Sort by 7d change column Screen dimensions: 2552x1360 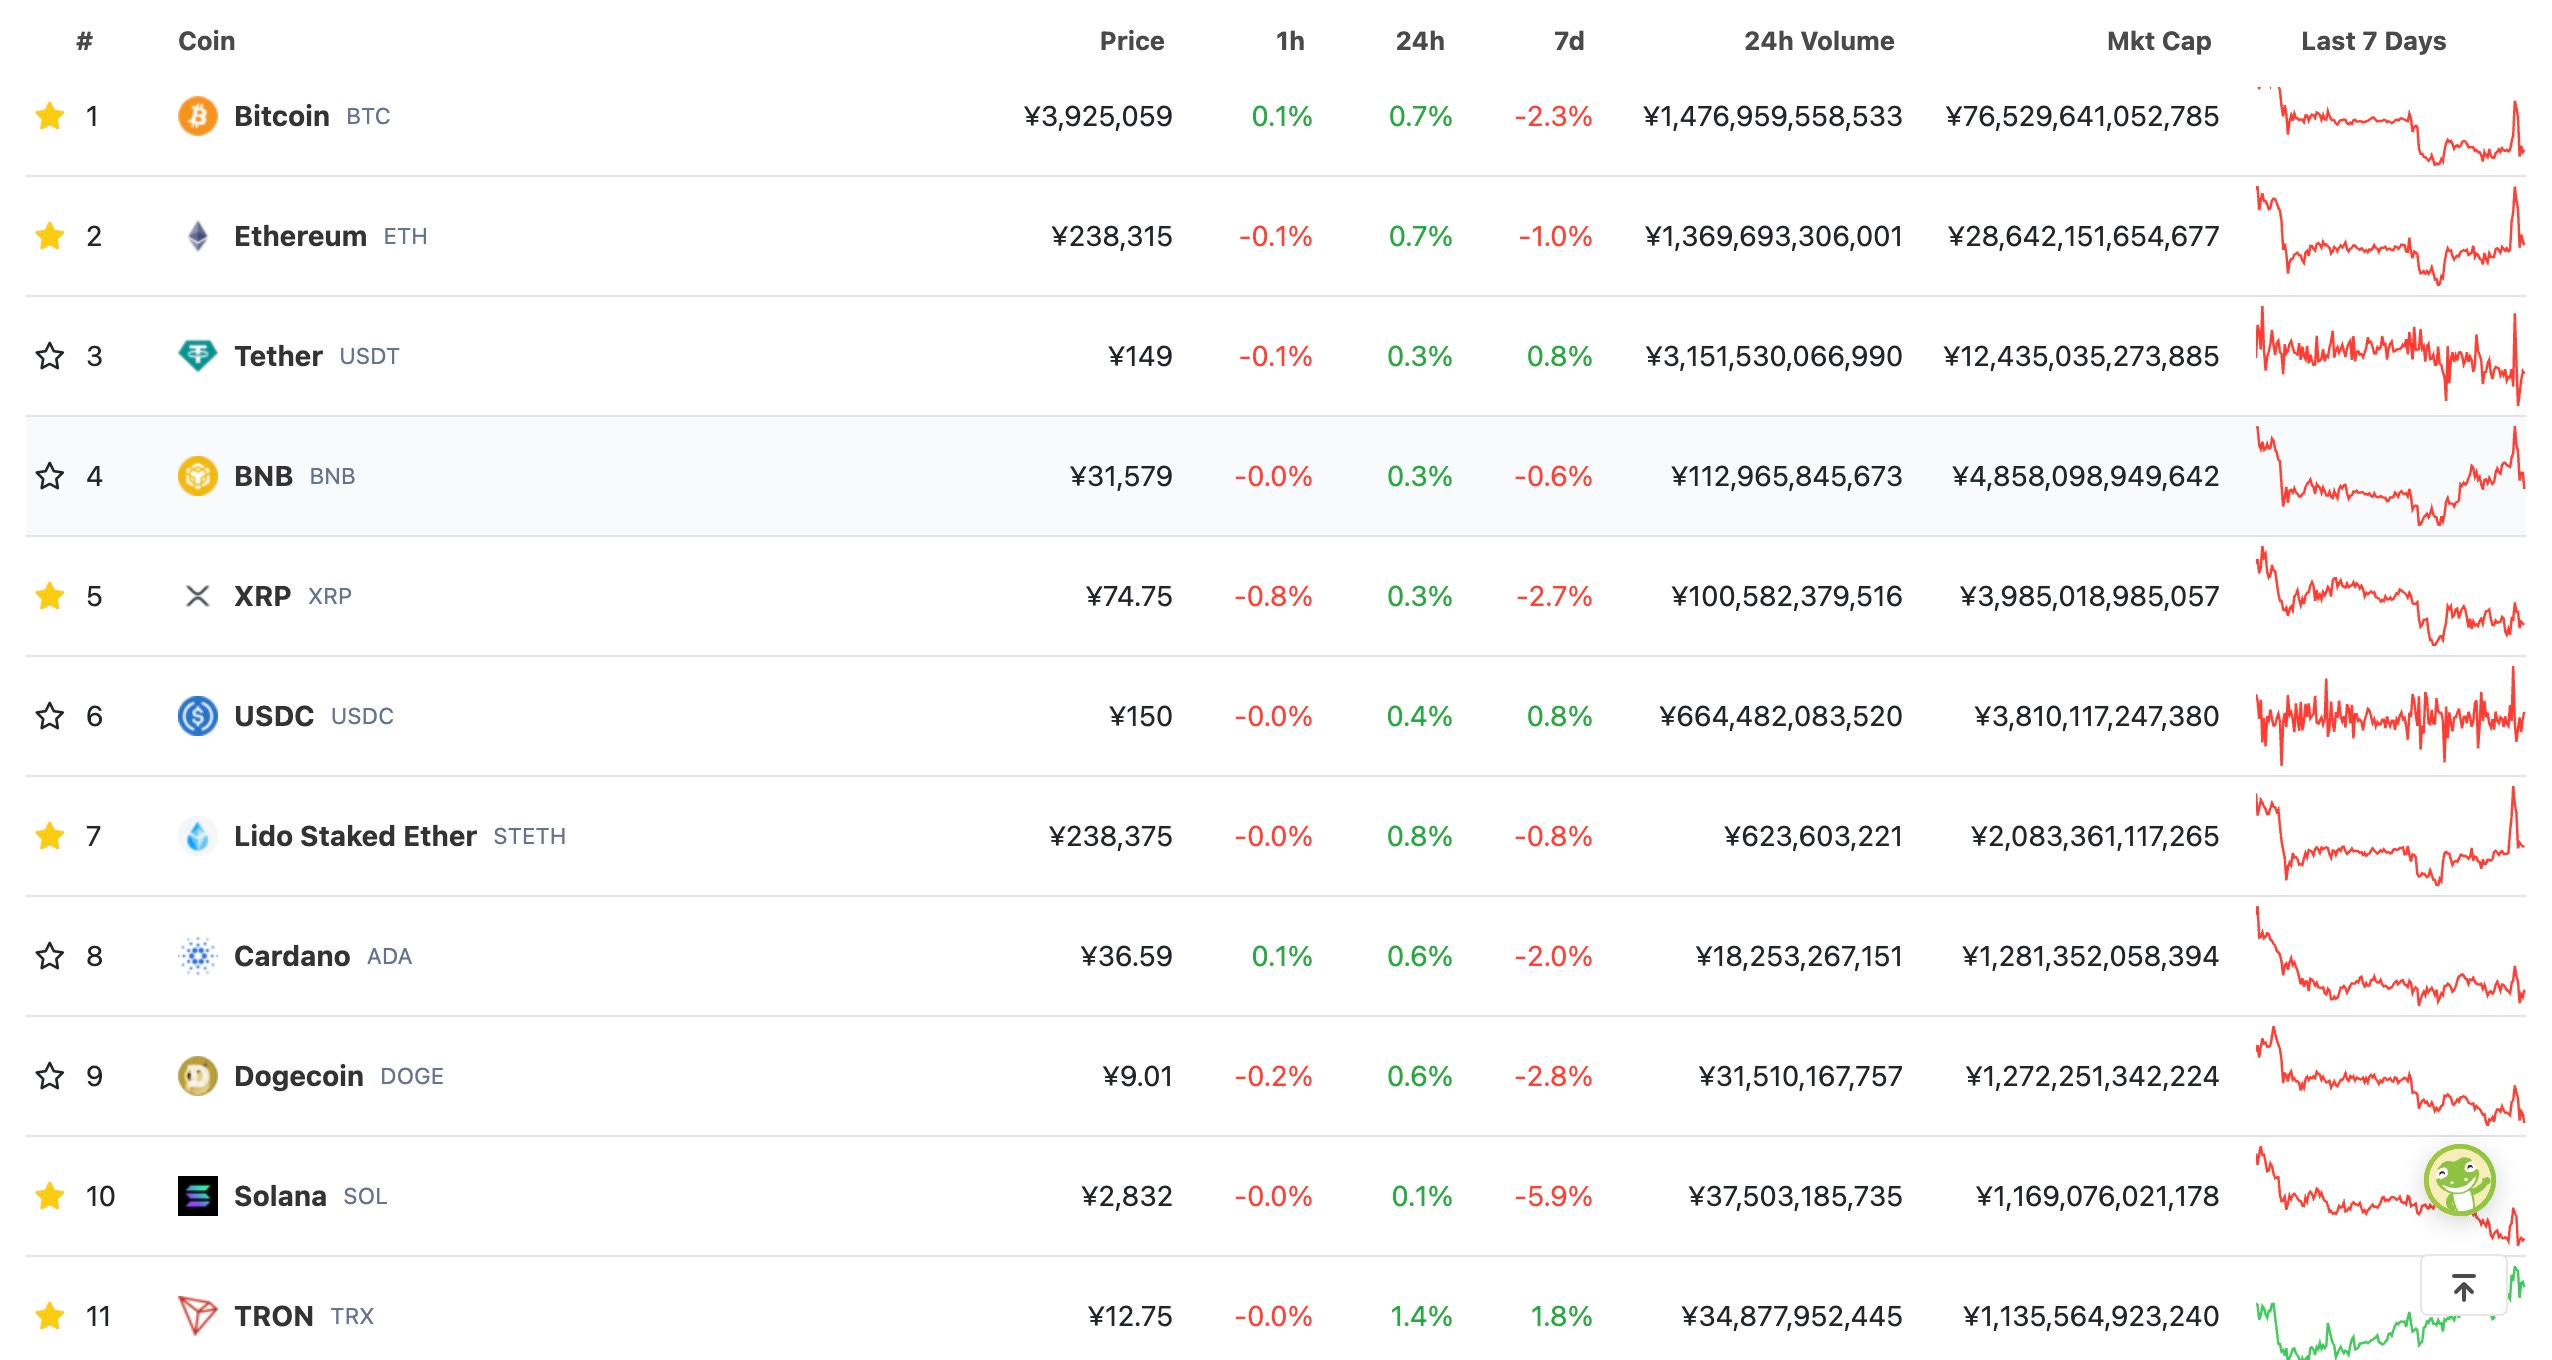(x=1569, y=41)
